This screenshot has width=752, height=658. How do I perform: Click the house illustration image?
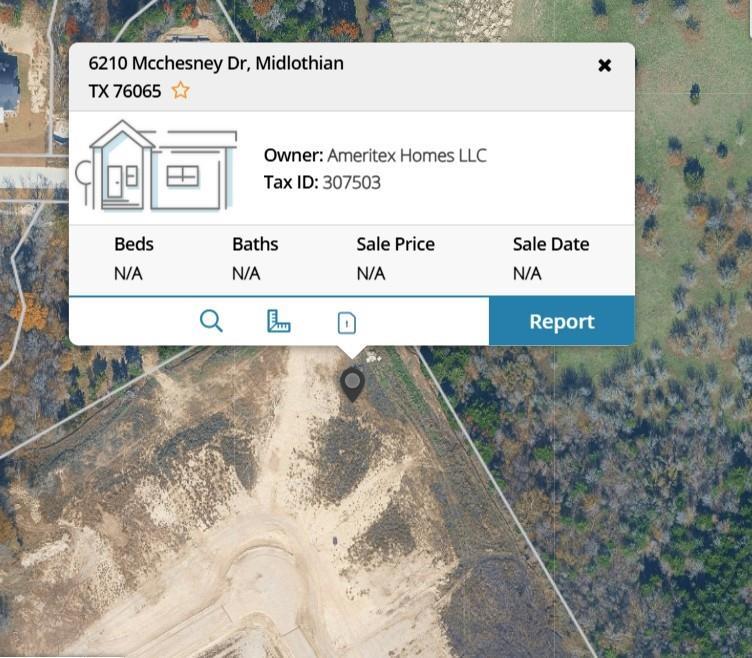(157, 167)
